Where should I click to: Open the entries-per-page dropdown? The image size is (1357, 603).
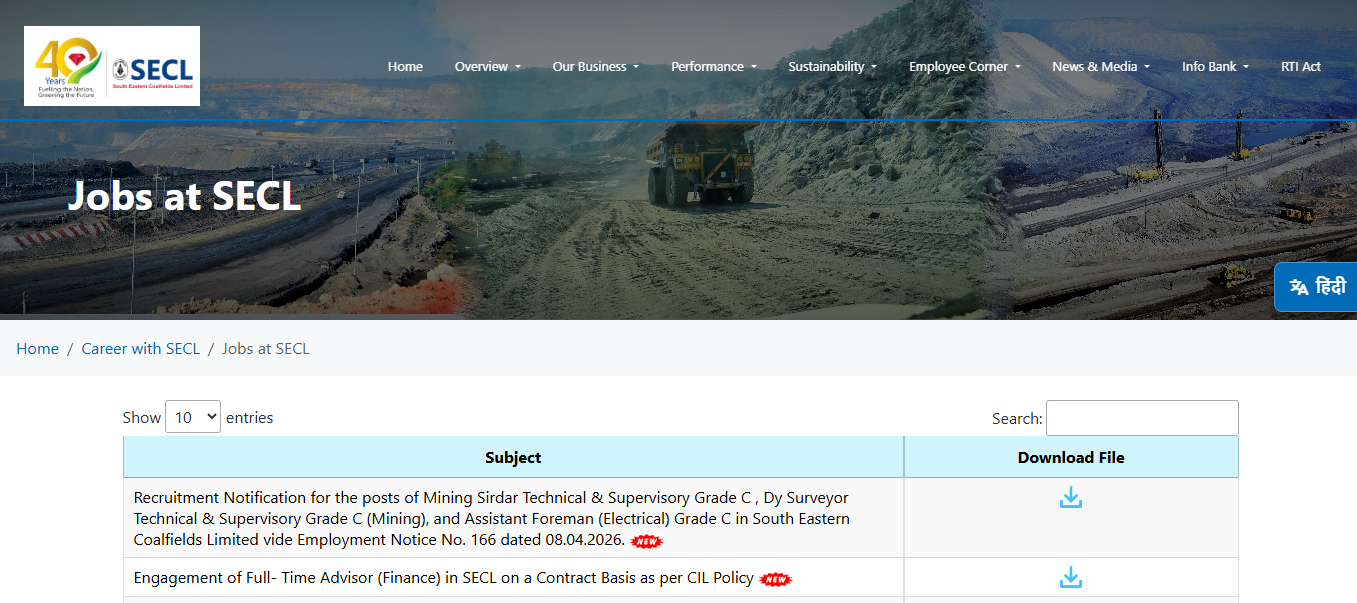point(193,417)
